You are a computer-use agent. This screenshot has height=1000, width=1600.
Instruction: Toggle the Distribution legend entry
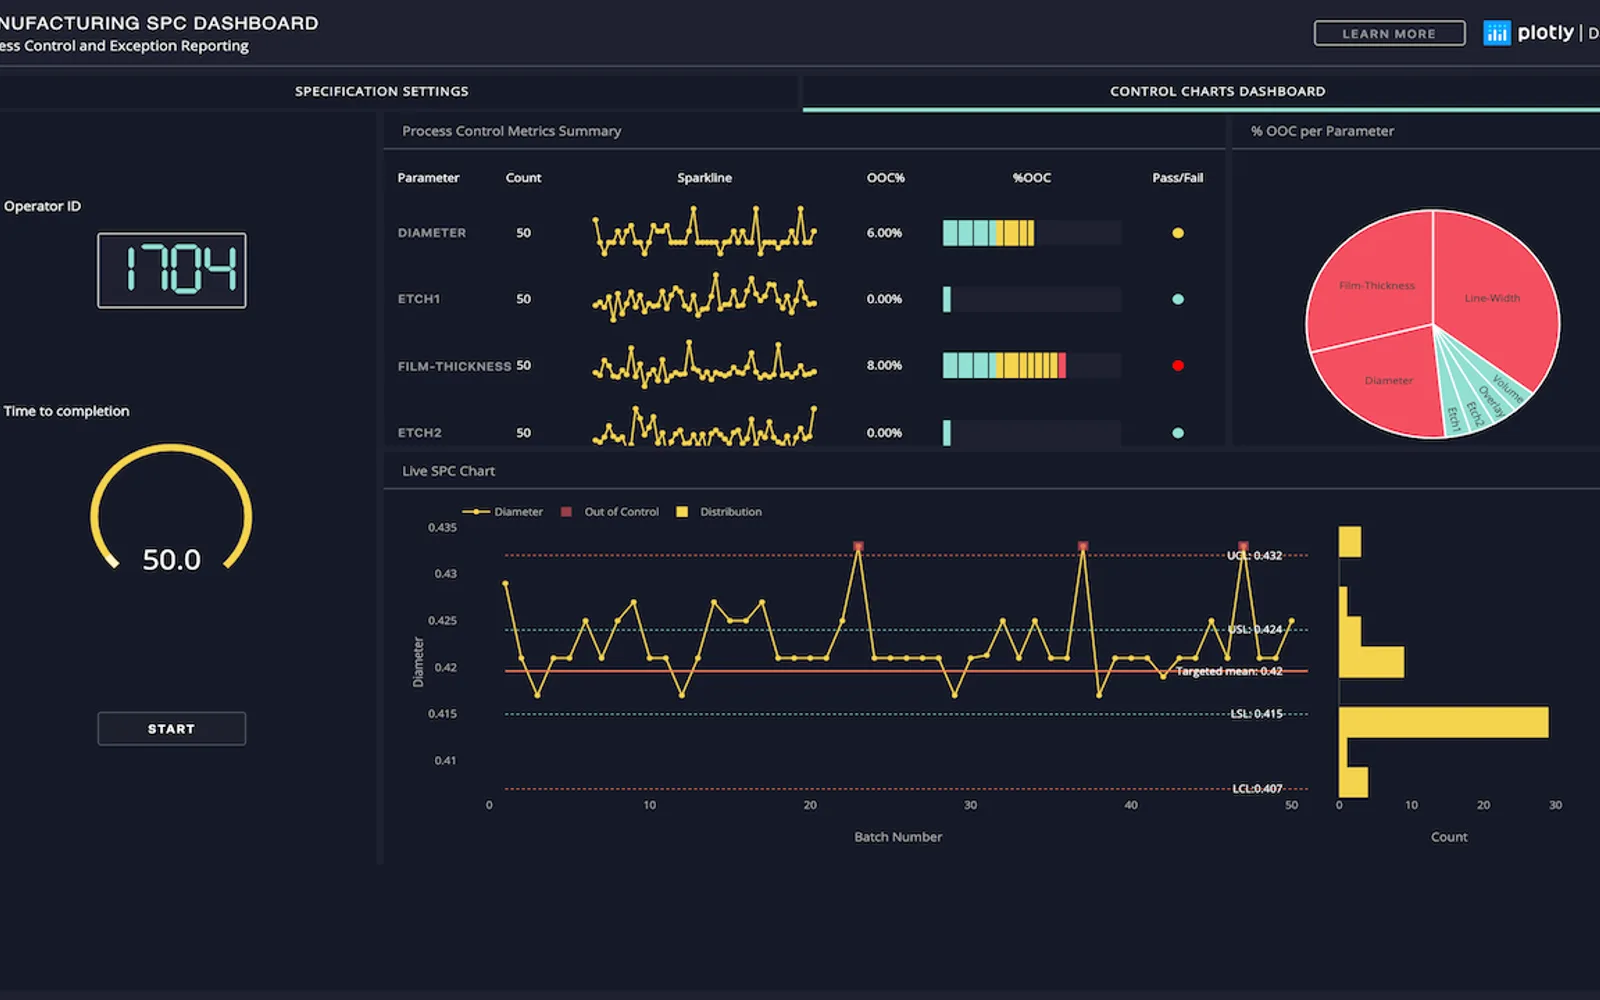tap(719, 512)
